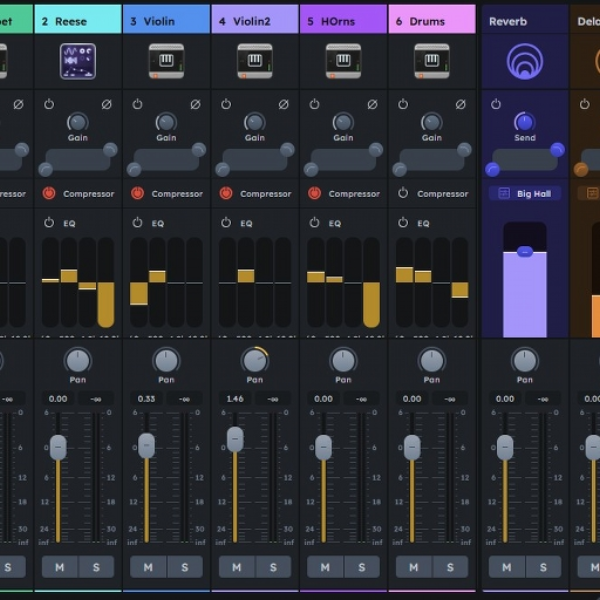Screen dimensions: 600x600
Task: Toggle phase invert on Drums channel
Action: [x=460, y=104]
